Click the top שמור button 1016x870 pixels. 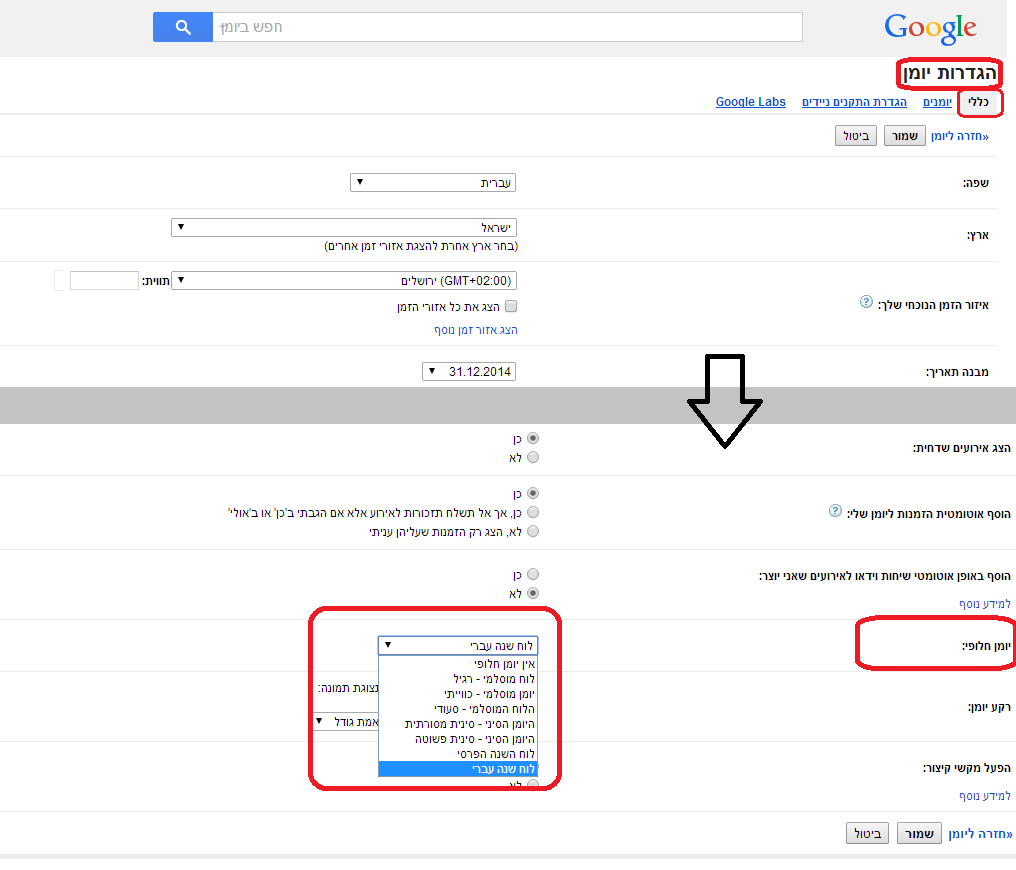click(x=905, y=136)
